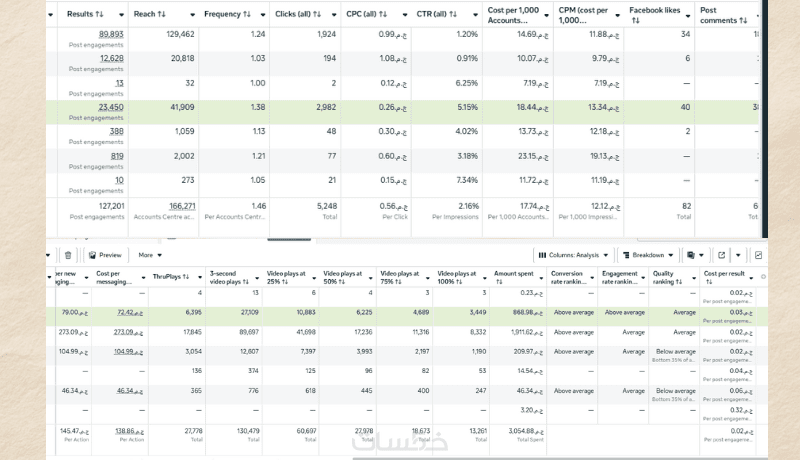This screenshot has height=460, width=800.
Task: Open the 89,893 results link
Action: pos(111,34)
